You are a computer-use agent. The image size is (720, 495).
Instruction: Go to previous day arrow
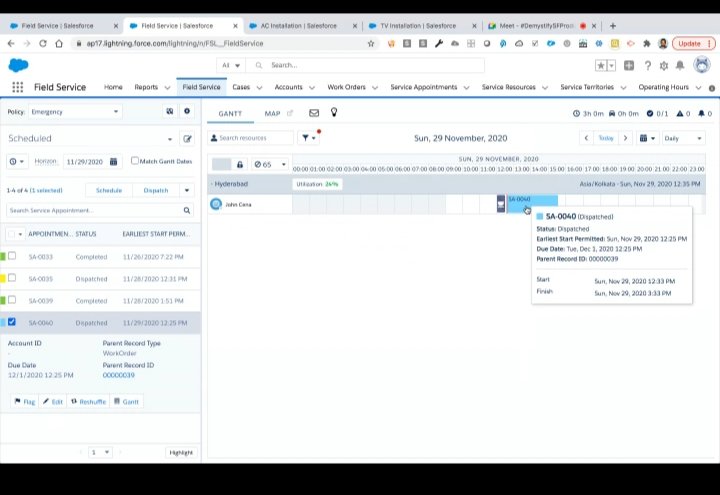[586, 138]
